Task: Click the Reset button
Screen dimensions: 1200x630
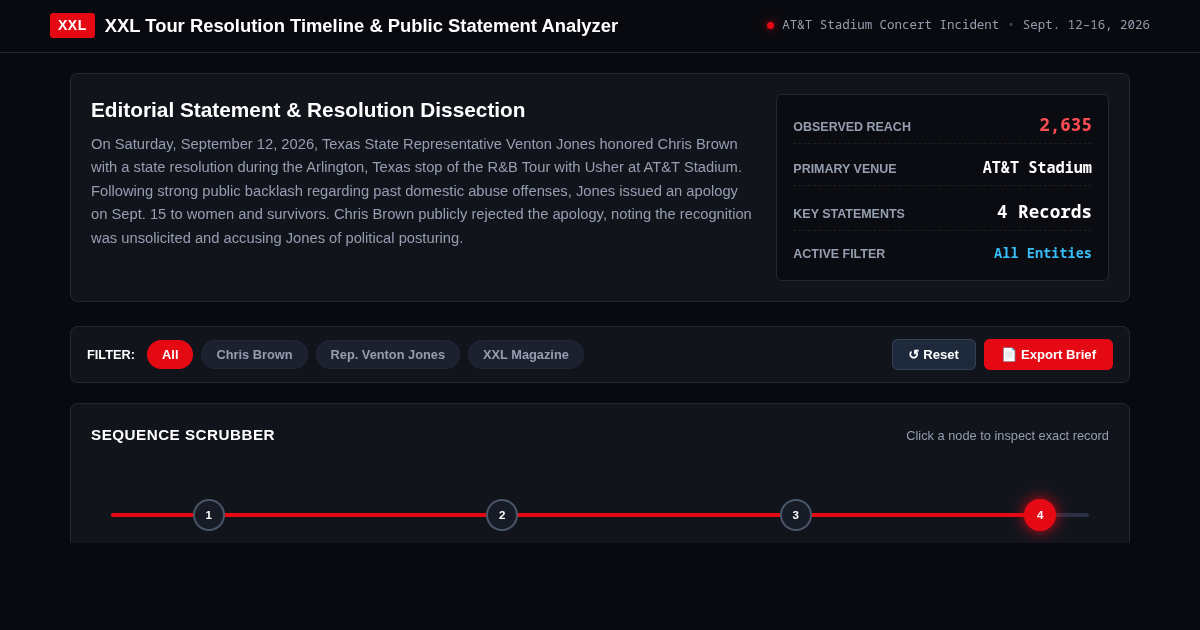Action: tap(934, 354)
